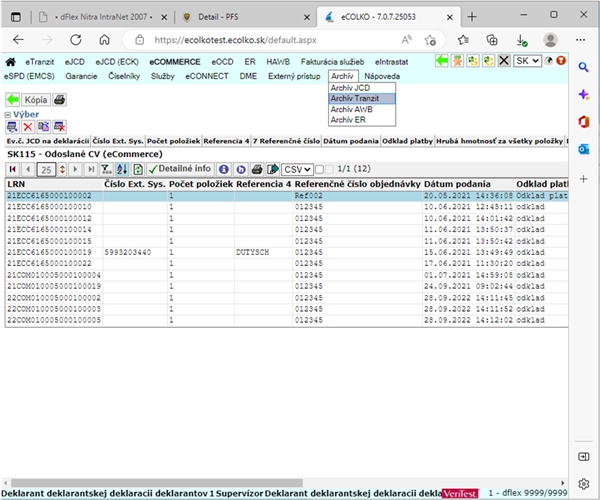The image size is (600, 500).
Task: Click the green back arrow next to Kópia
Action: pyautogui.click(x=12, y=100)
